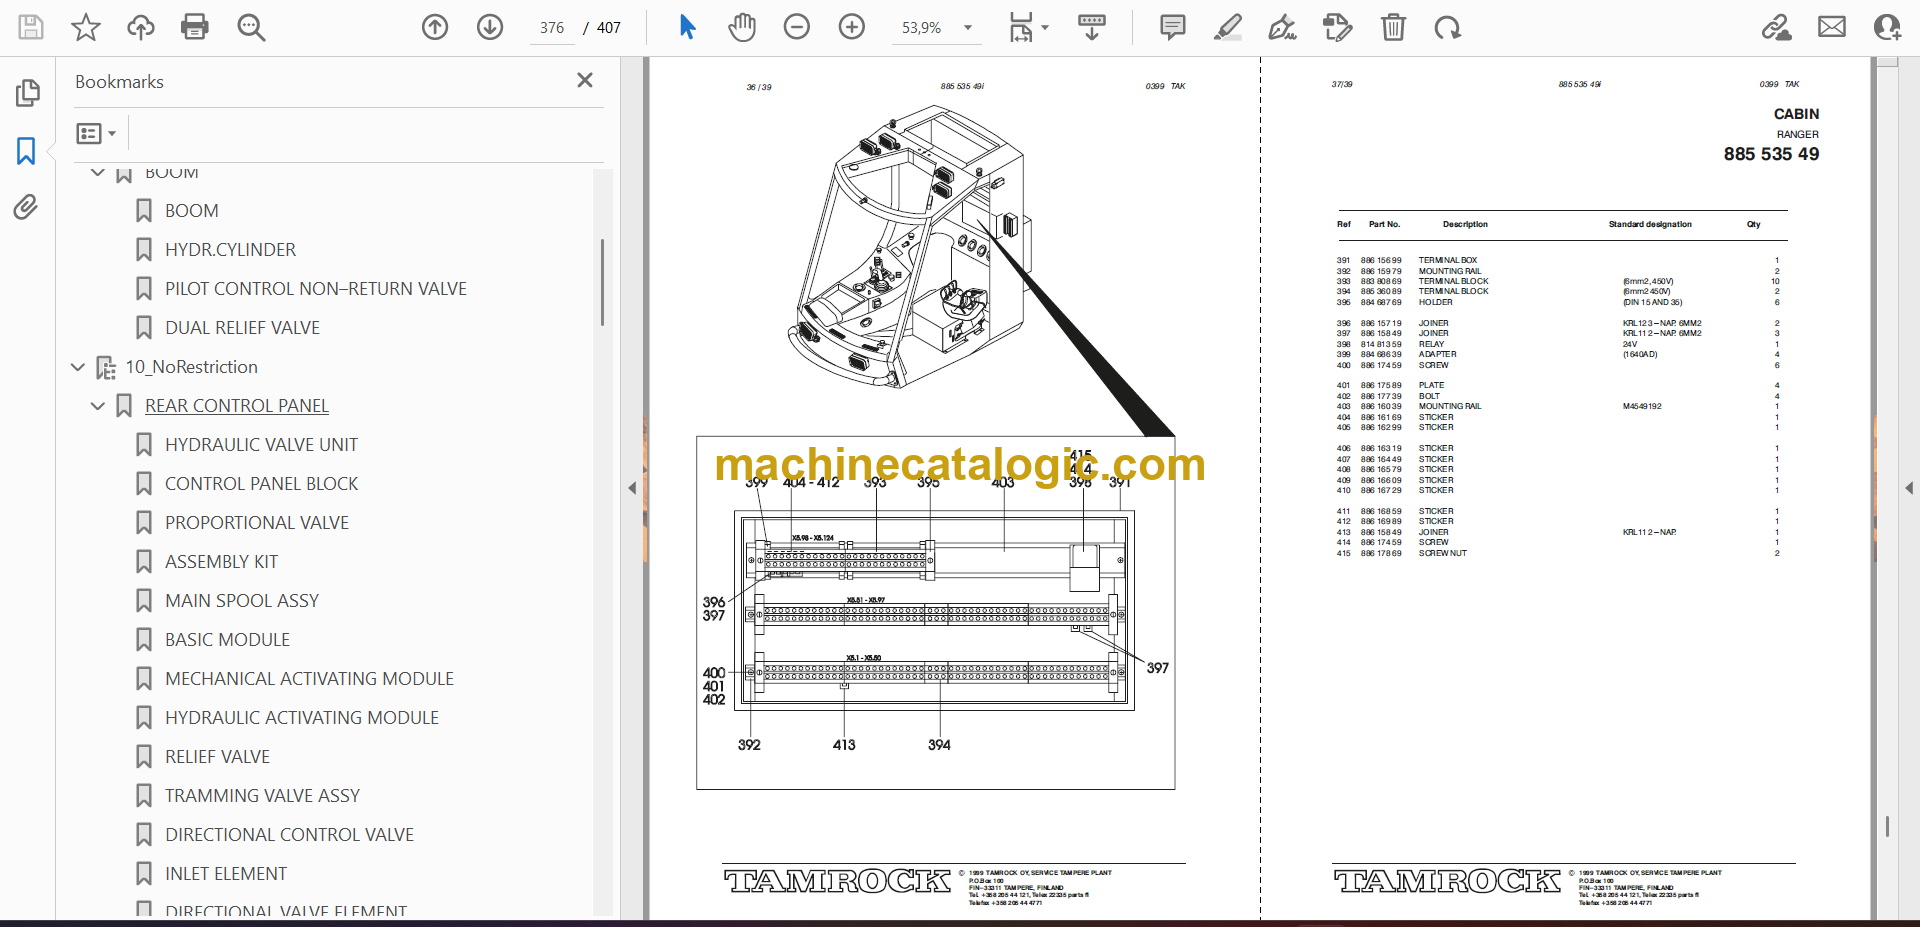Click the scrolling mode keyboard icon

(1092, 27)
